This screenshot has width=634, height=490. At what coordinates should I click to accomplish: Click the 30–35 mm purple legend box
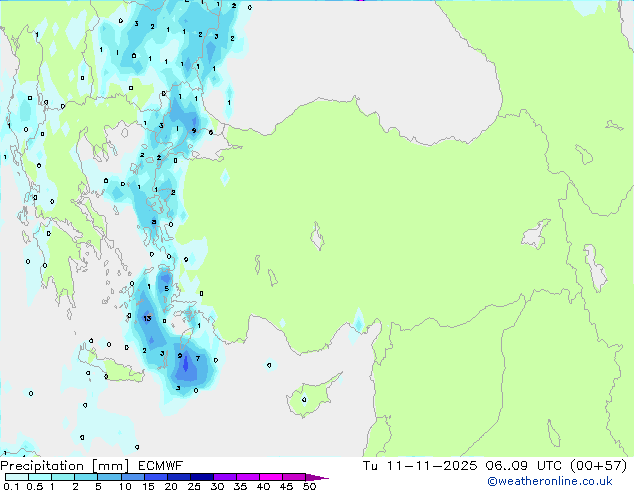225,477
